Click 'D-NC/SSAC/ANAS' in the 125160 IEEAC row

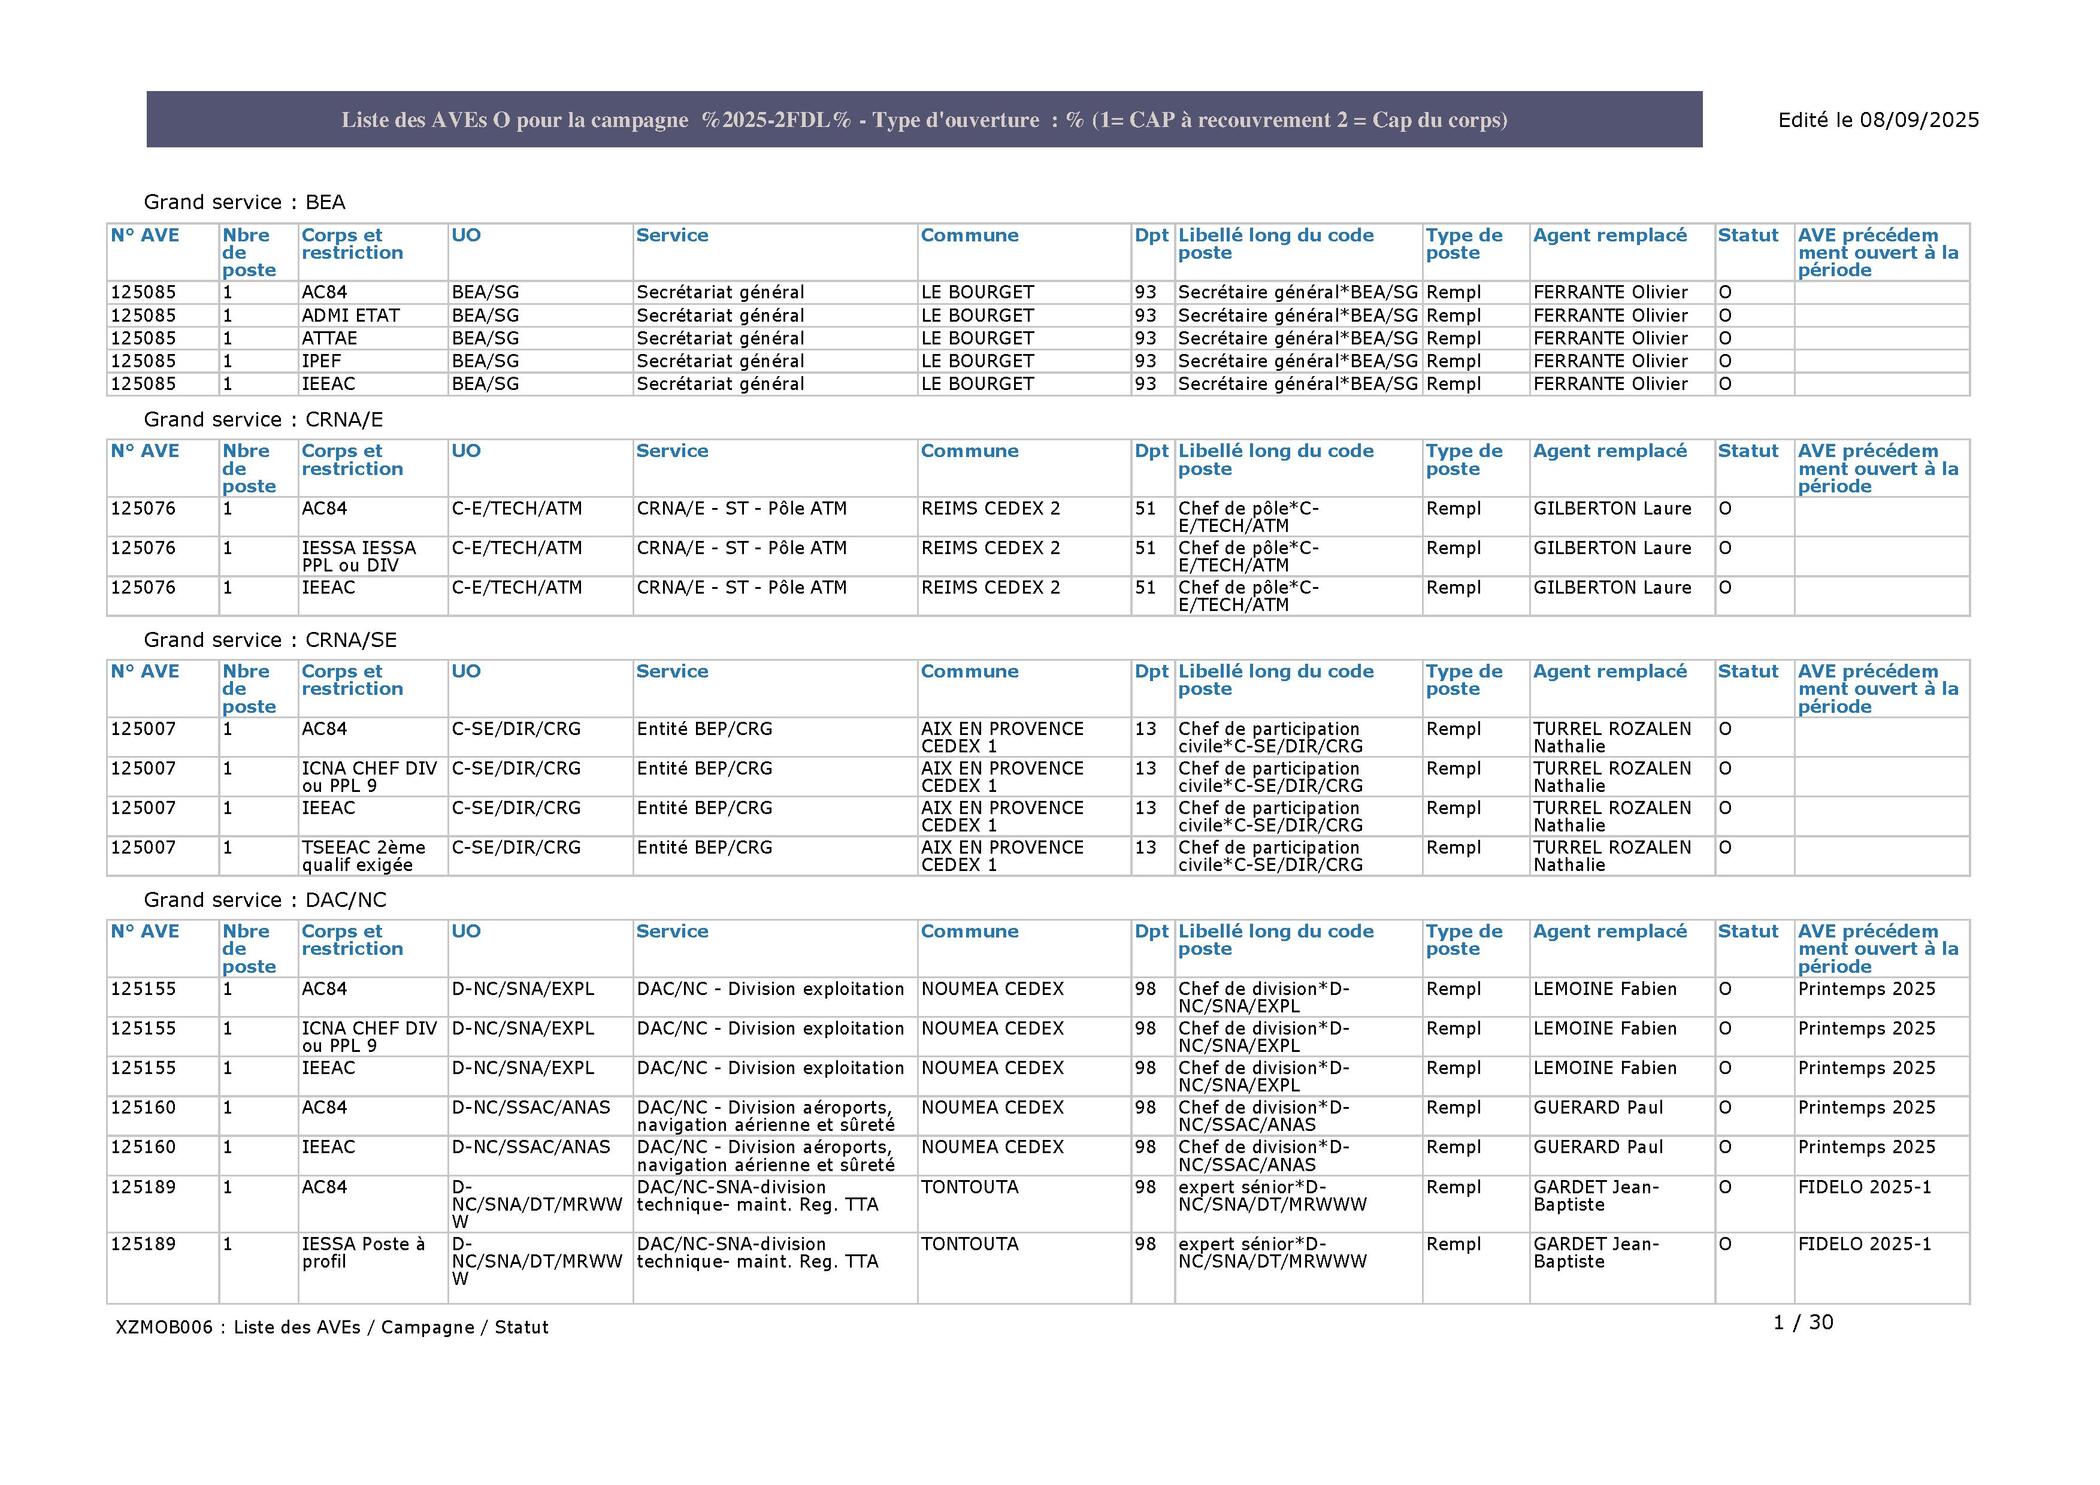(530, 1147)
